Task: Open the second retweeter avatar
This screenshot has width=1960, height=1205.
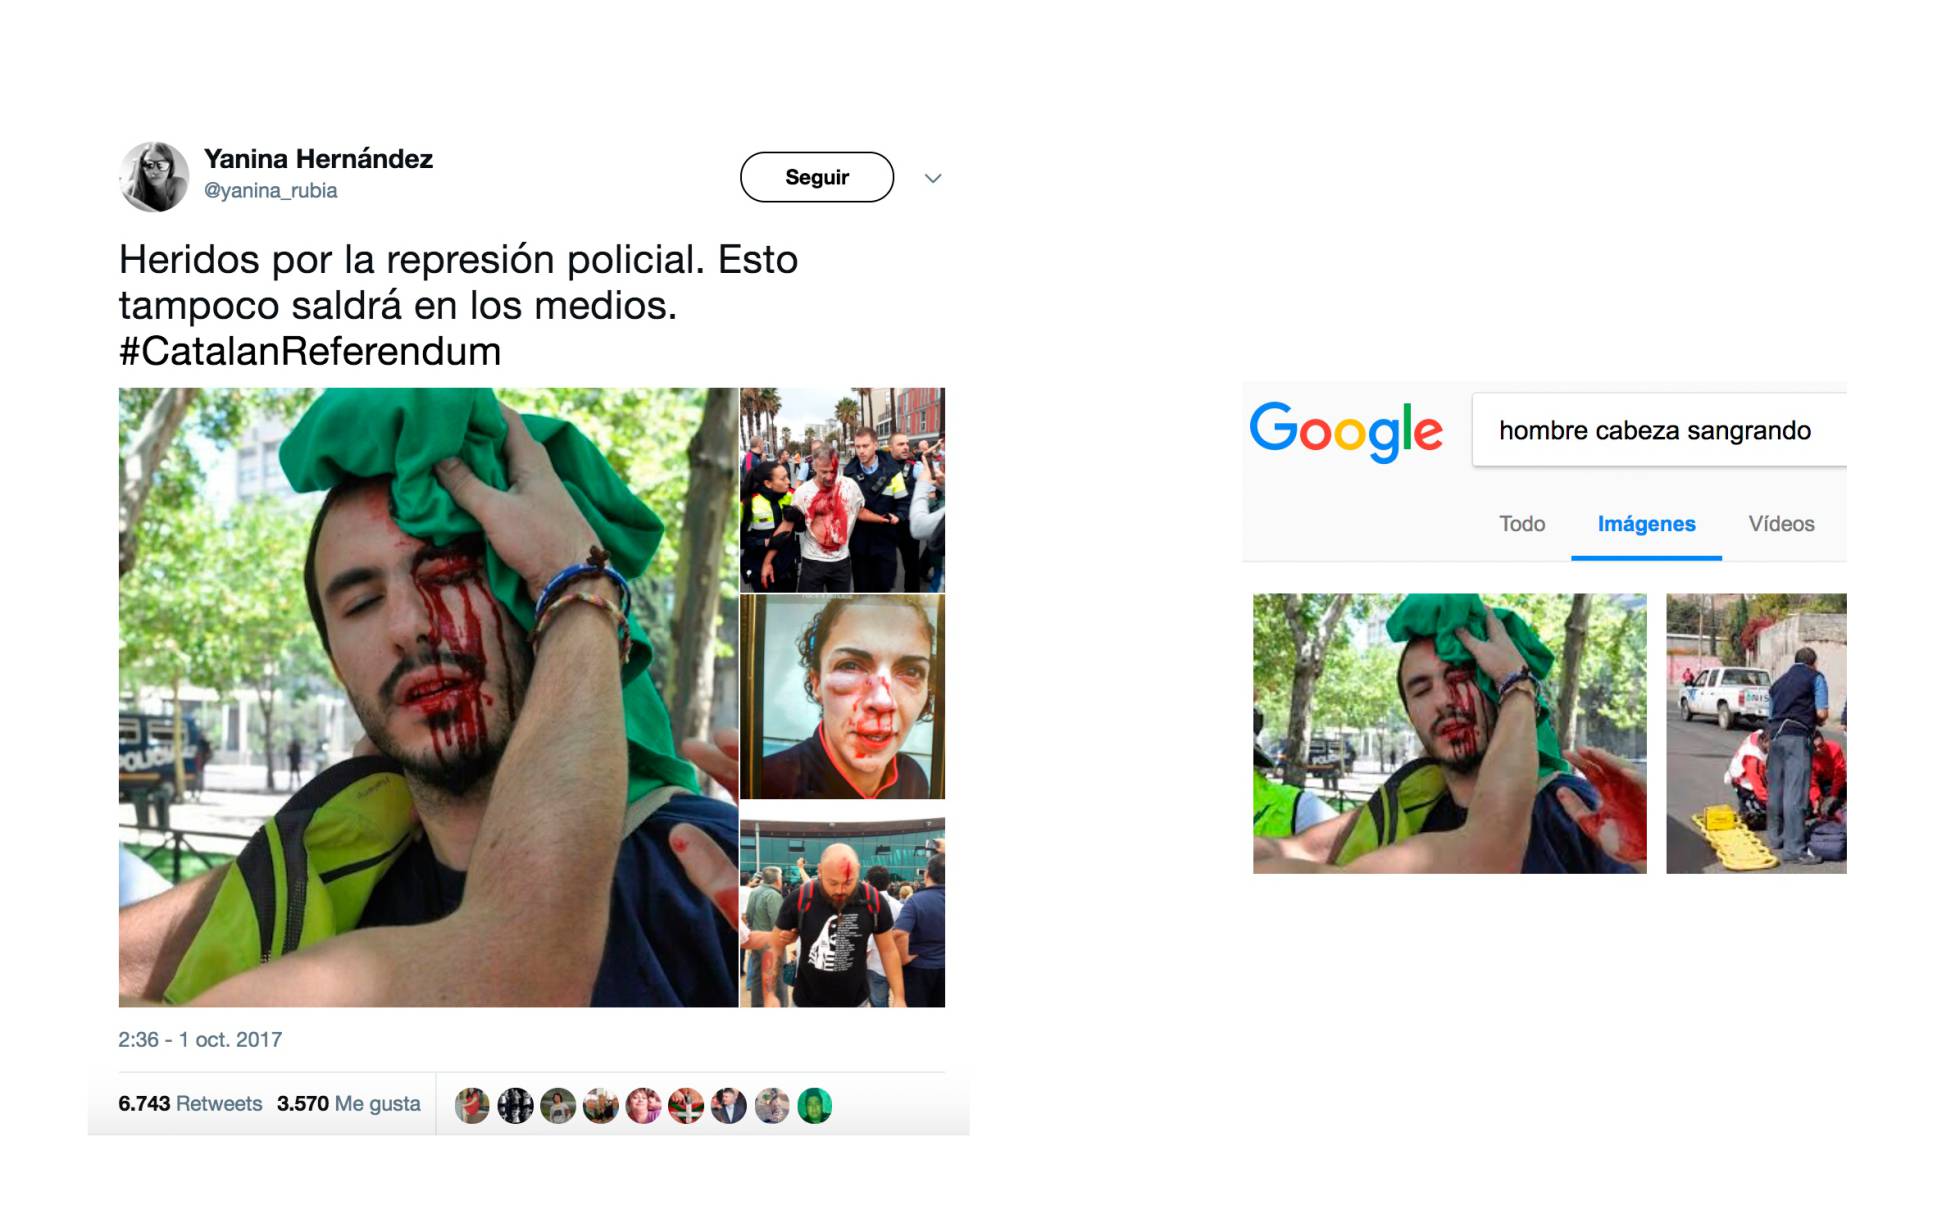Action: tap(515, 1105)
